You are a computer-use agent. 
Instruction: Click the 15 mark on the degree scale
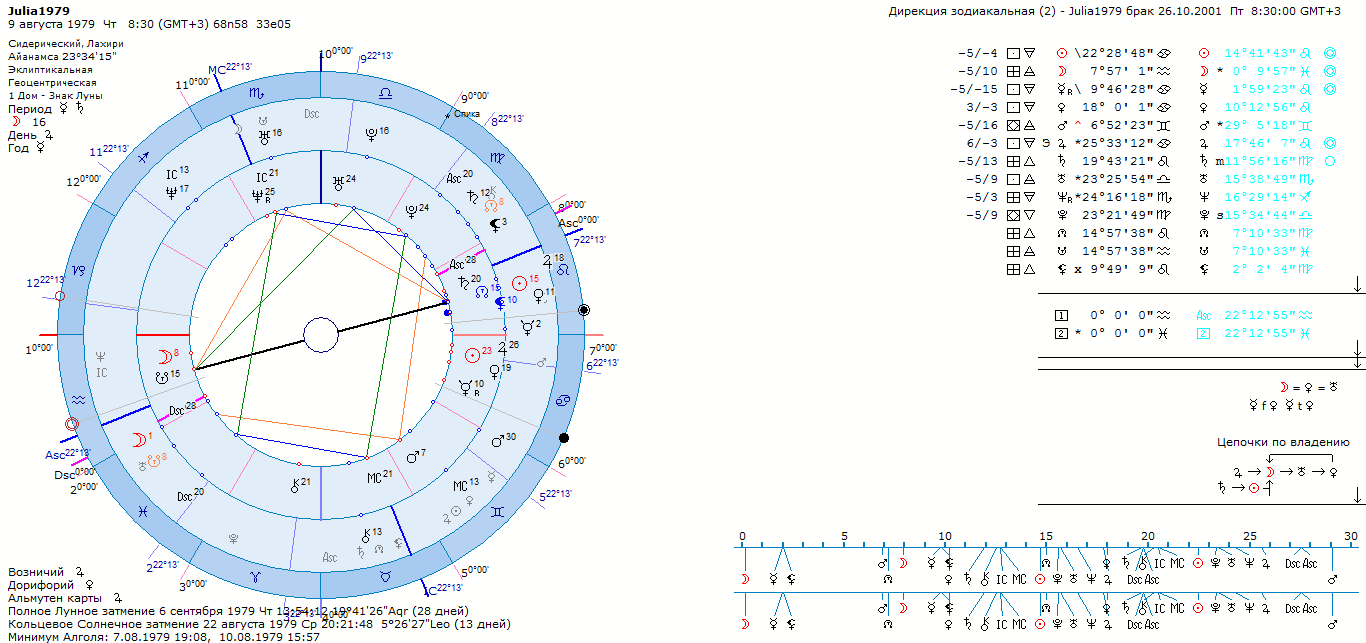pyautogui.click(x=1045, y=536)
